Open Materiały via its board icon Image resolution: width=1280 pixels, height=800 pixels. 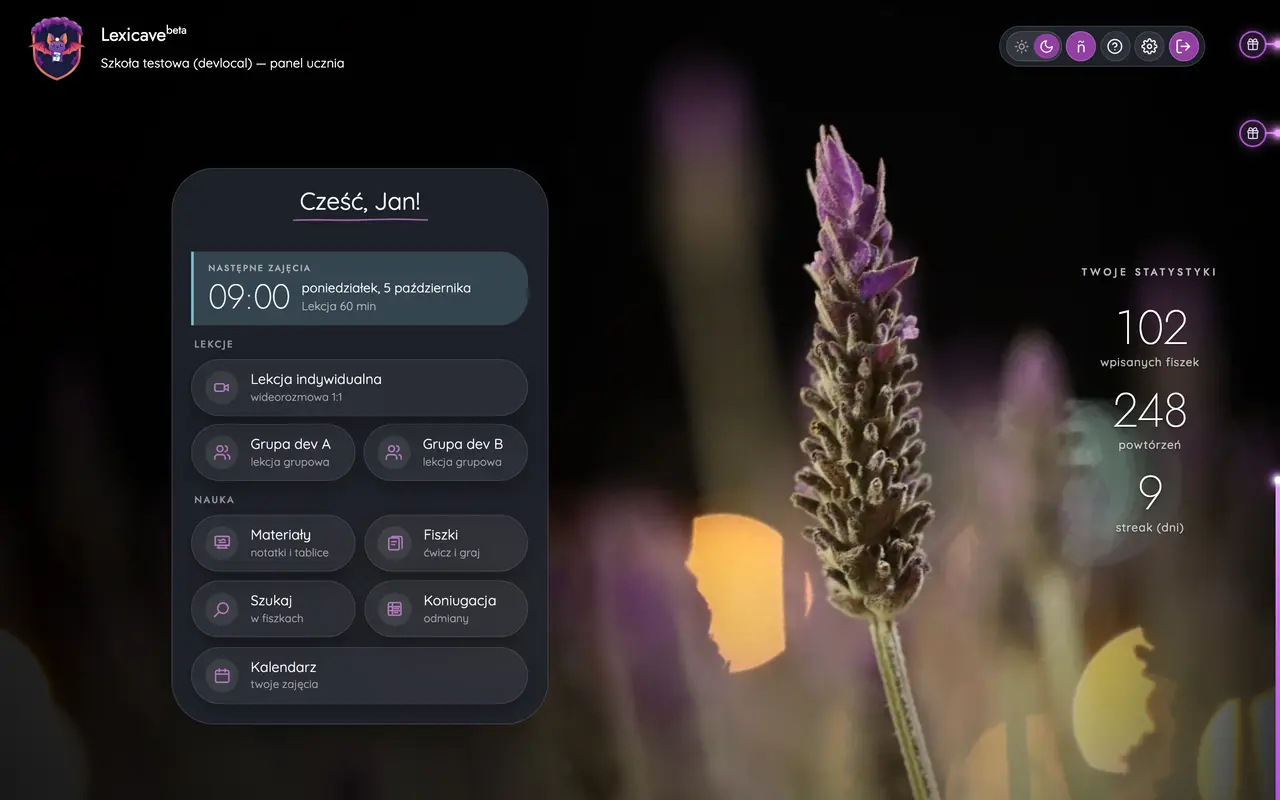(222, 543)
